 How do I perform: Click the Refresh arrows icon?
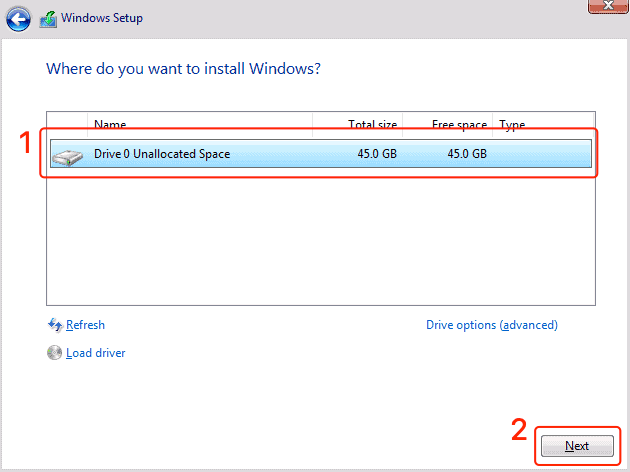click(x=55, y=325)
